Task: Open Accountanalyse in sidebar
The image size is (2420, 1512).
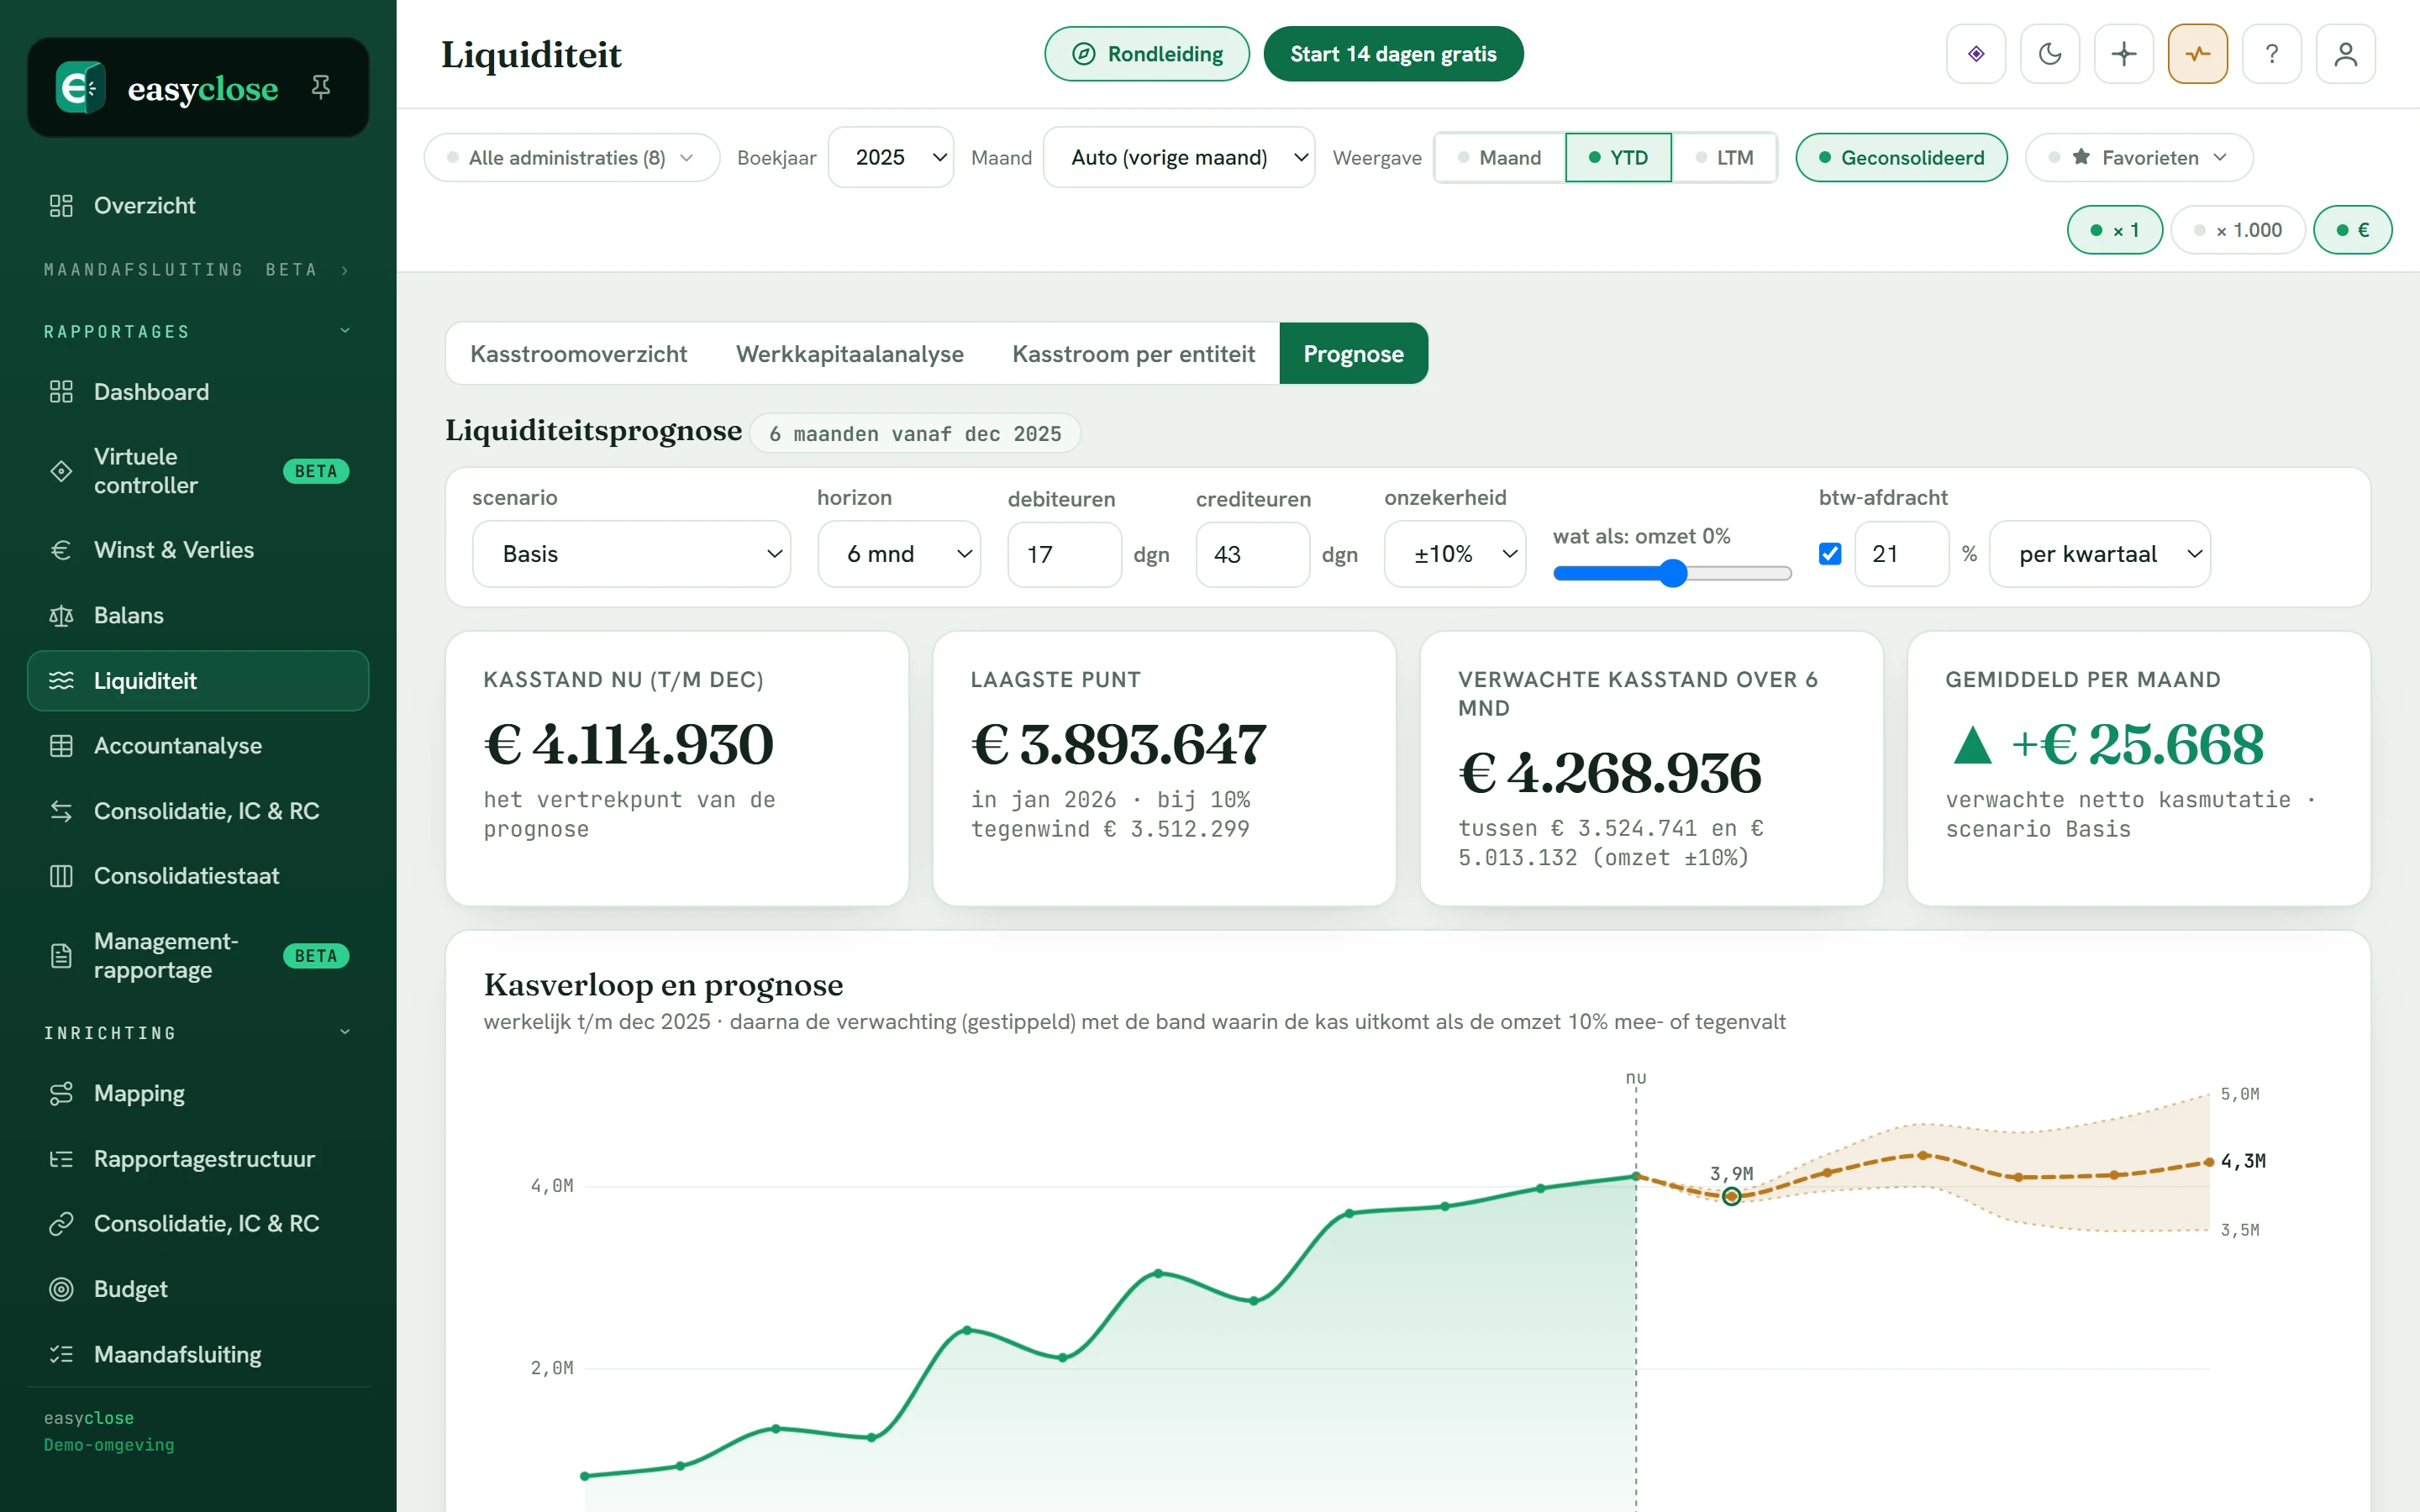Action: click(198, 746)
